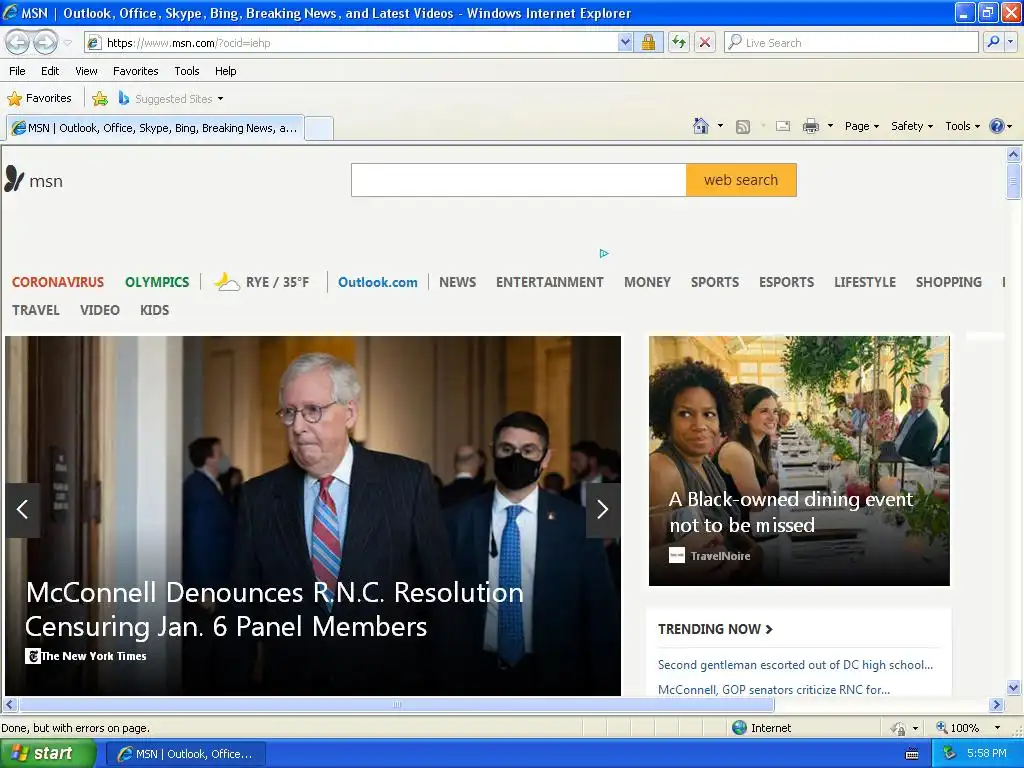This screenshot has height=768, width=1024.
Task: Click the red Stop loading icon
Action: pyautogui.click(x=705, y=42)
